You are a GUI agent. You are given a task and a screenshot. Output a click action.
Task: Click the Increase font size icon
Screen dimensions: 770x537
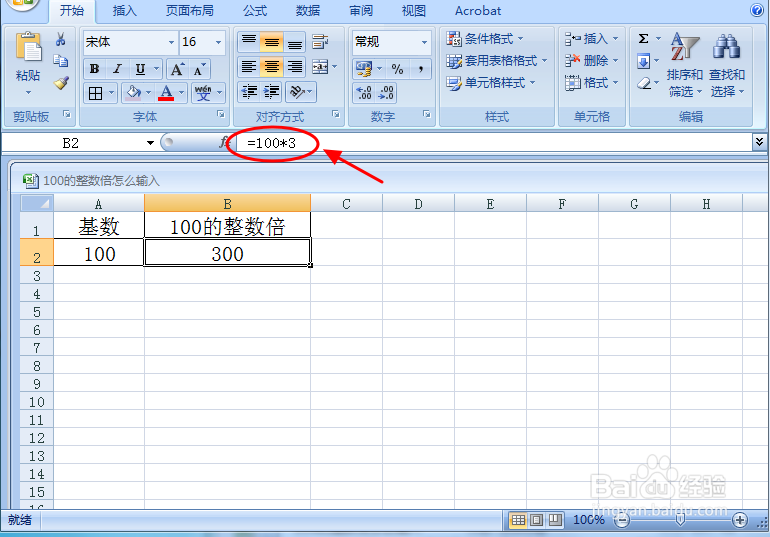click(177, 69)
